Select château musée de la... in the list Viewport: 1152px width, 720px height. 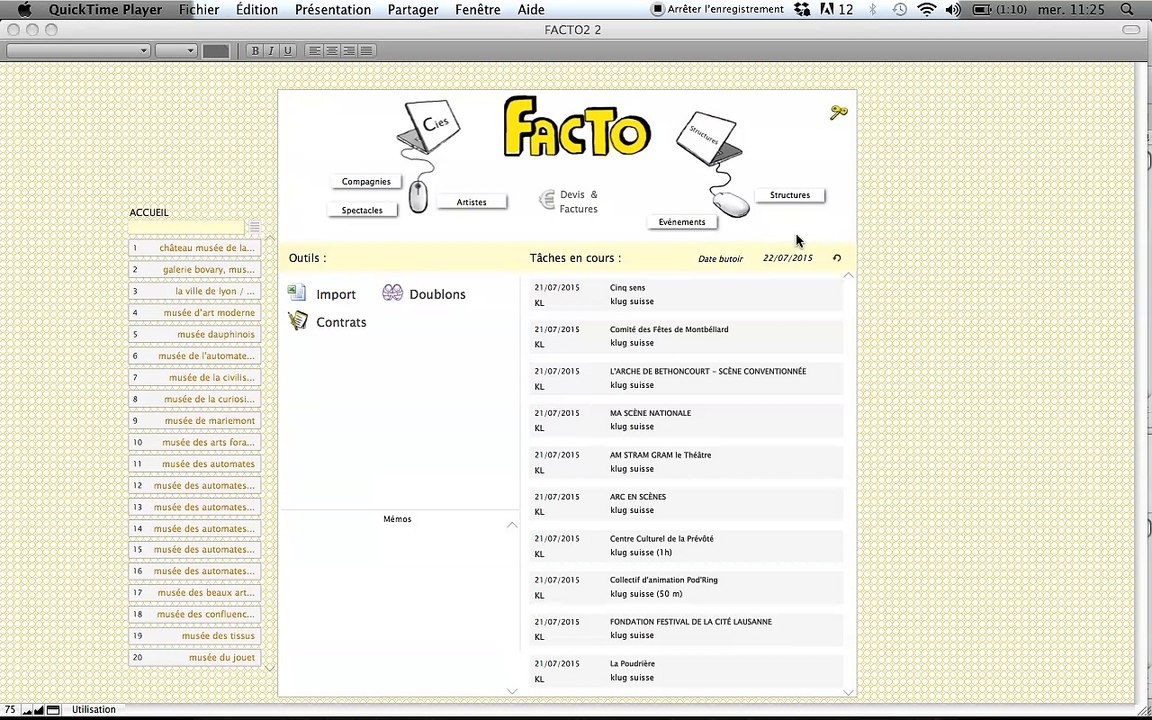click(x=195, y=248)
